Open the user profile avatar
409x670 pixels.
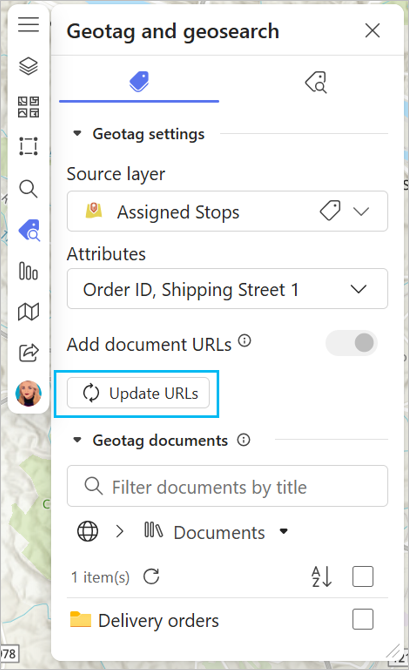pos(28,393)
